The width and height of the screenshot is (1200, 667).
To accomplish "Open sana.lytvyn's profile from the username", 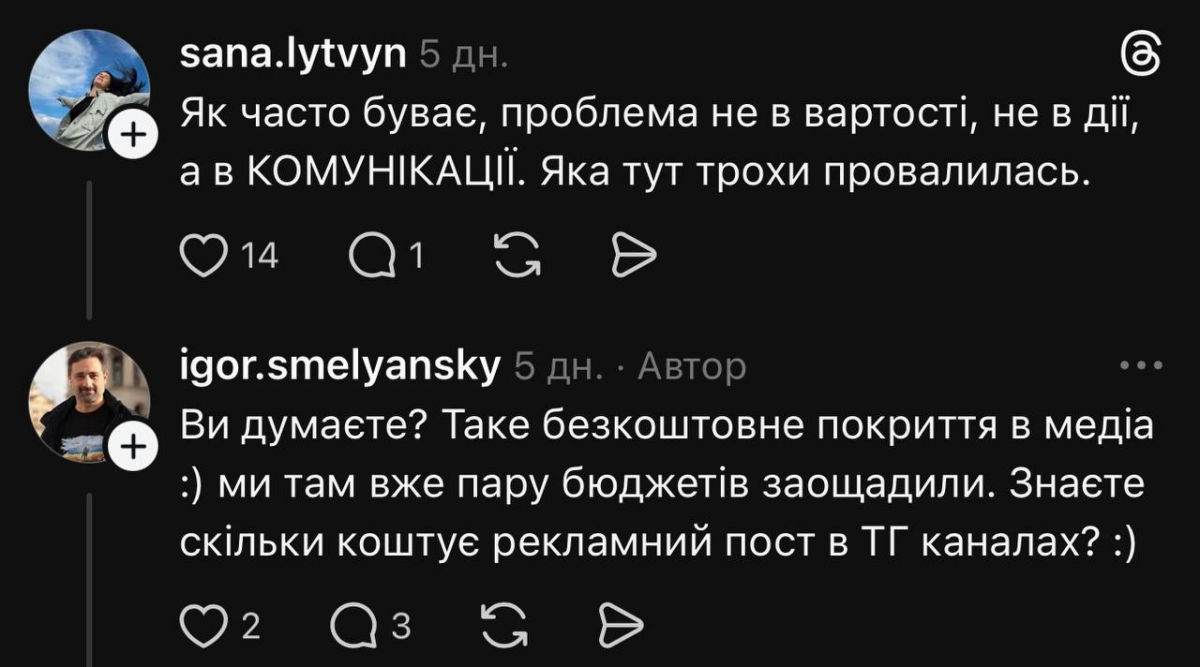I will [x=293, y=54].
